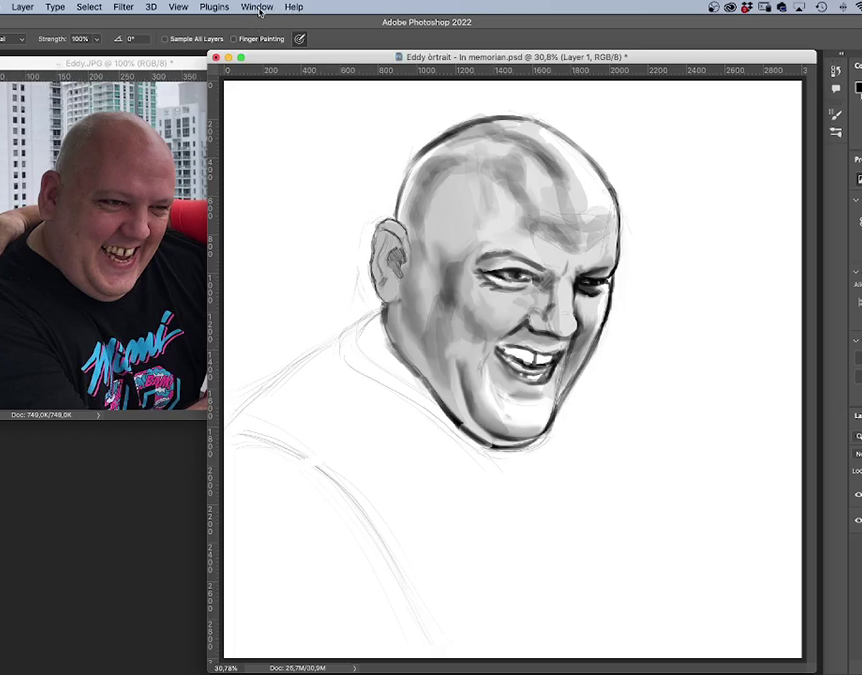Open the Plugins menu
This screenshot has height=675, width=862.
tap(214, 7)
